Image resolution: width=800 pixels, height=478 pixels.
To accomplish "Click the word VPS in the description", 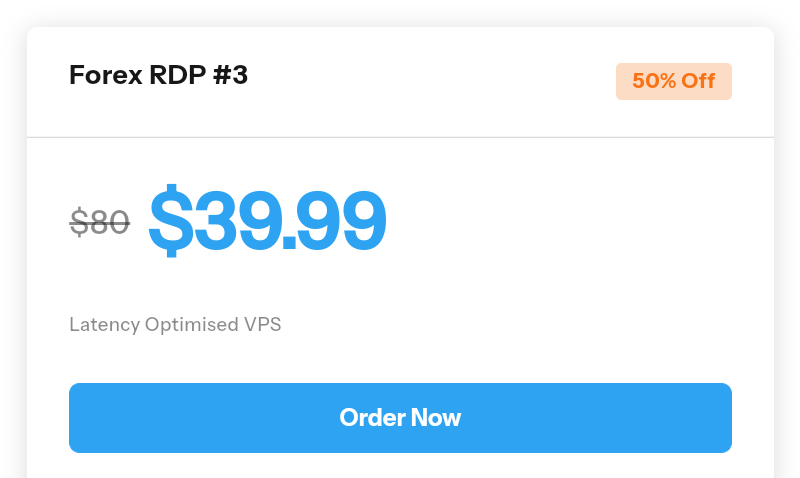I will tap(262, 325).
